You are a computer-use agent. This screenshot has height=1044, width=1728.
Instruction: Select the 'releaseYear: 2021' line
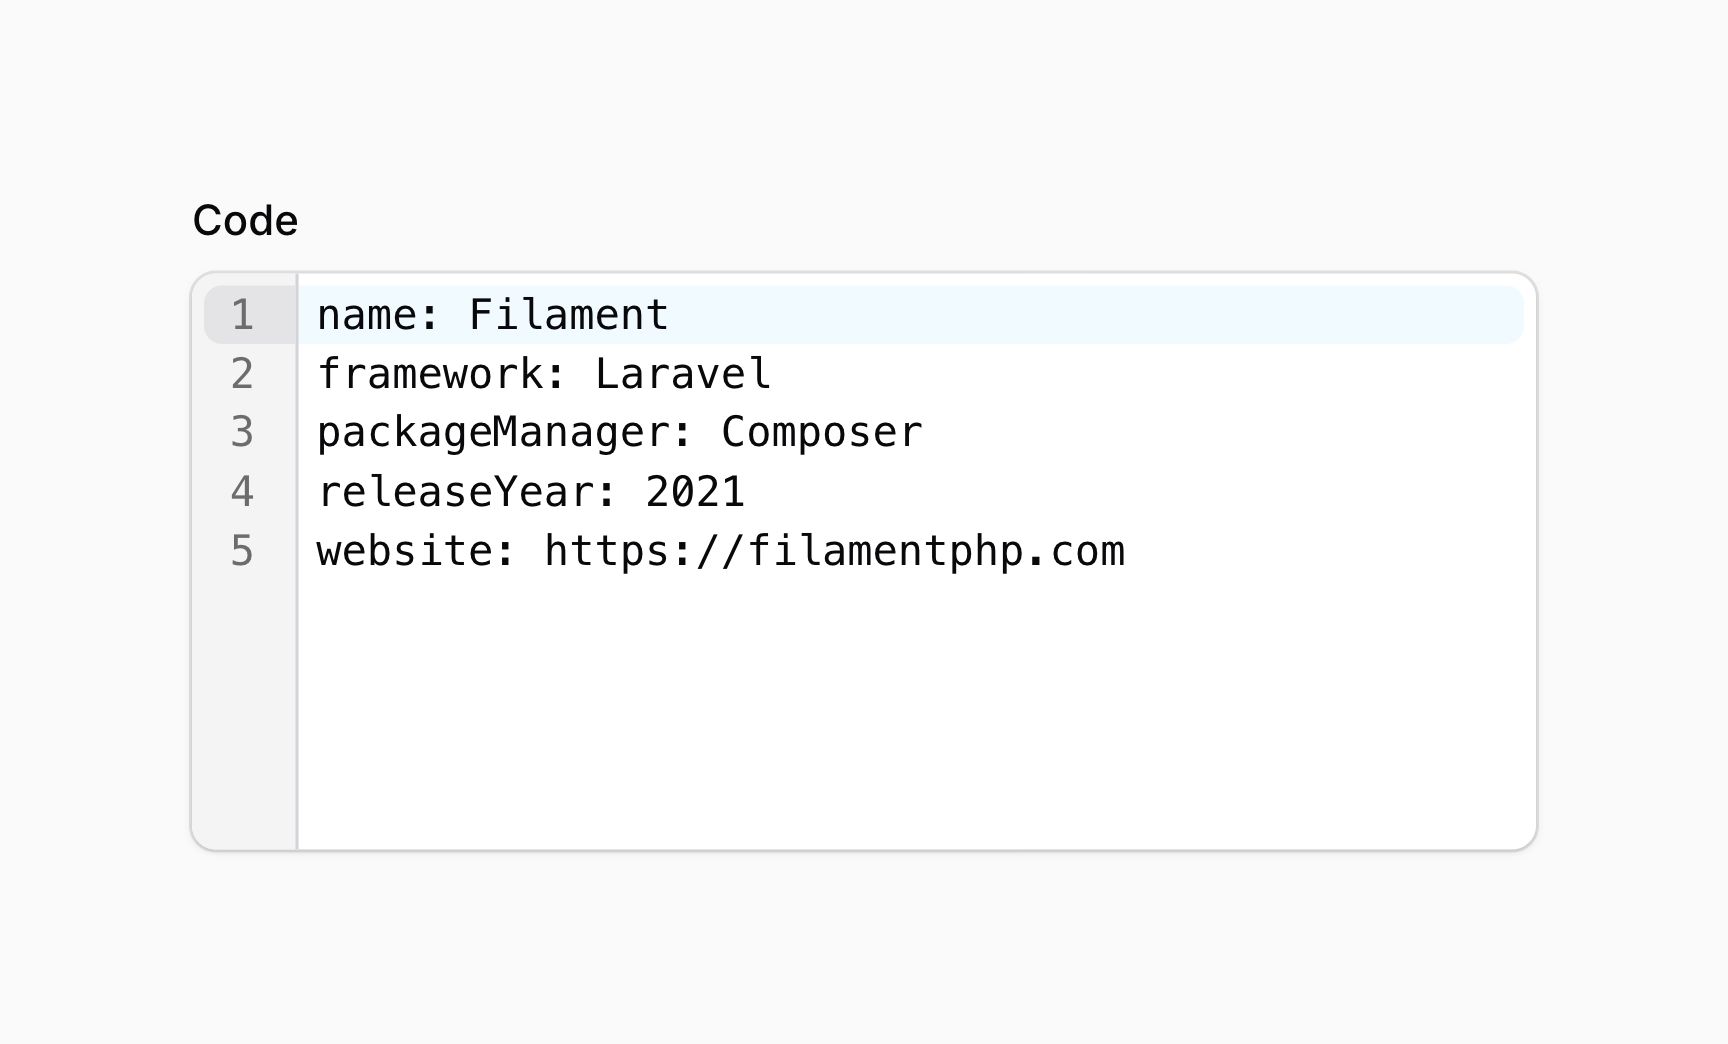coord(530,491)
